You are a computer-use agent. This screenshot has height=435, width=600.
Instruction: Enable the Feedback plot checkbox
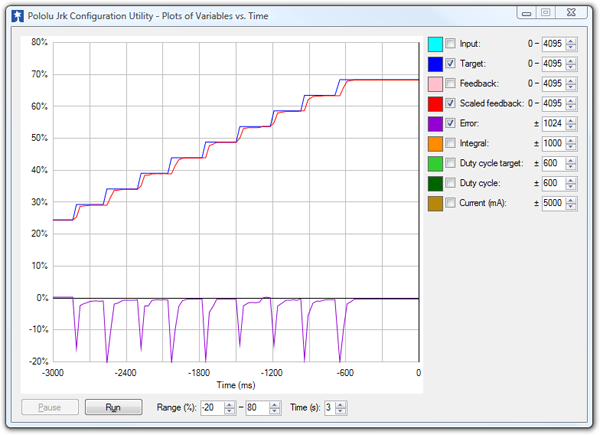[x=450, y=84]
